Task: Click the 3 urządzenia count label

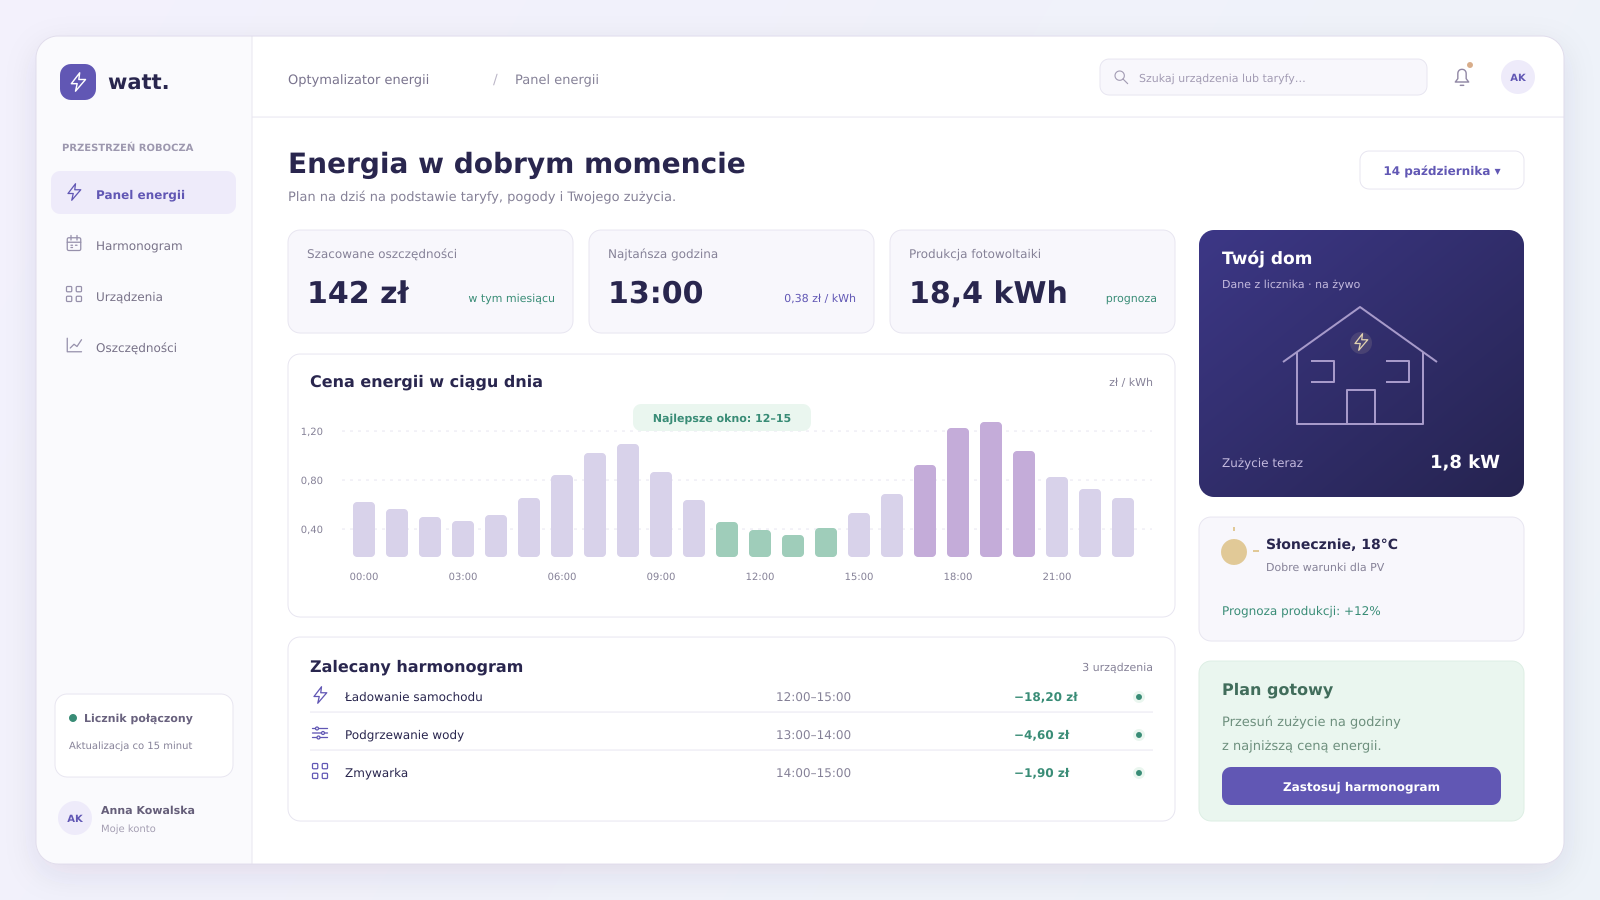Action: coord(1117,667)
